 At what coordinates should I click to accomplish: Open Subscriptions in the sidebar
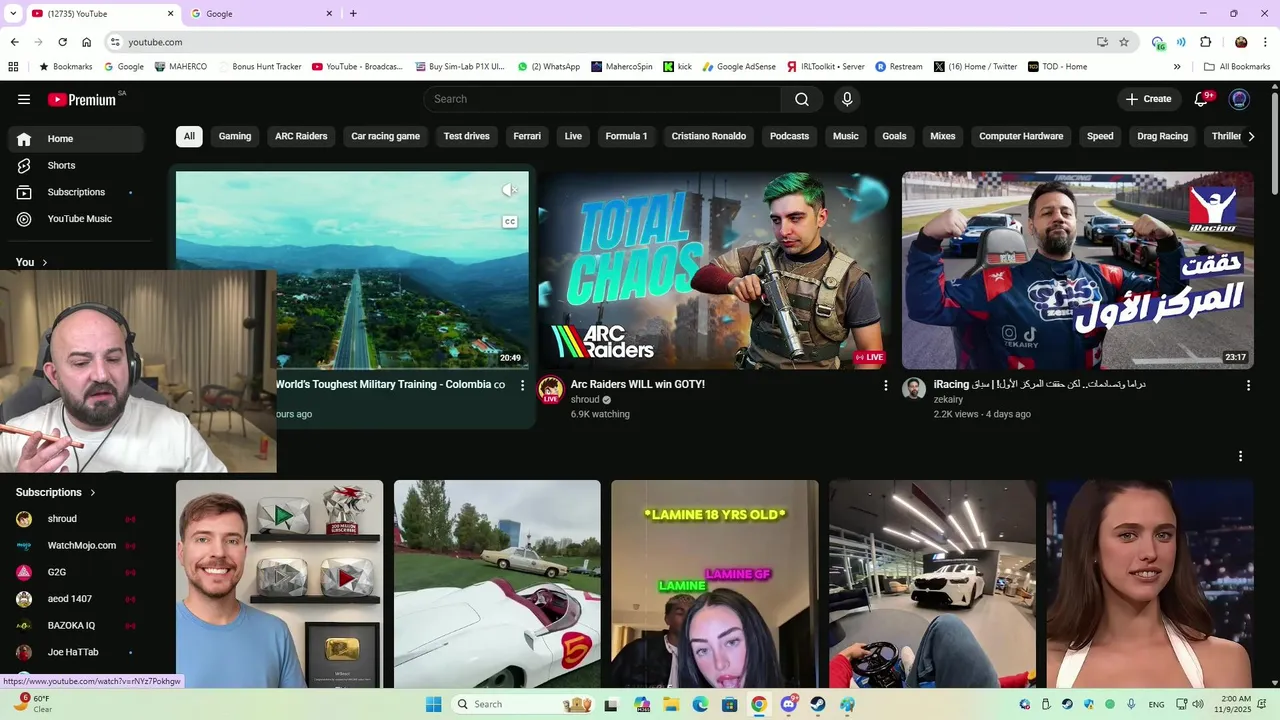[76, 192]
